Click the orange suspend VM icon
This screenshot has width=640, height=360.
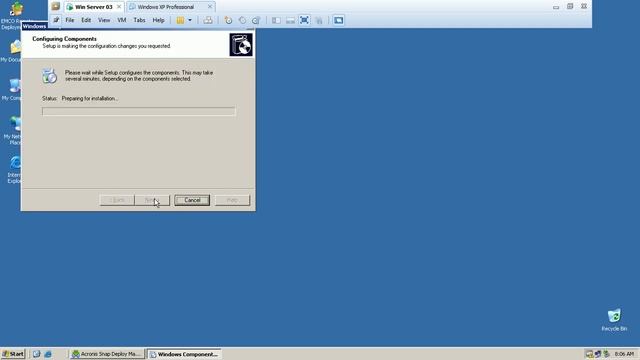180,20
